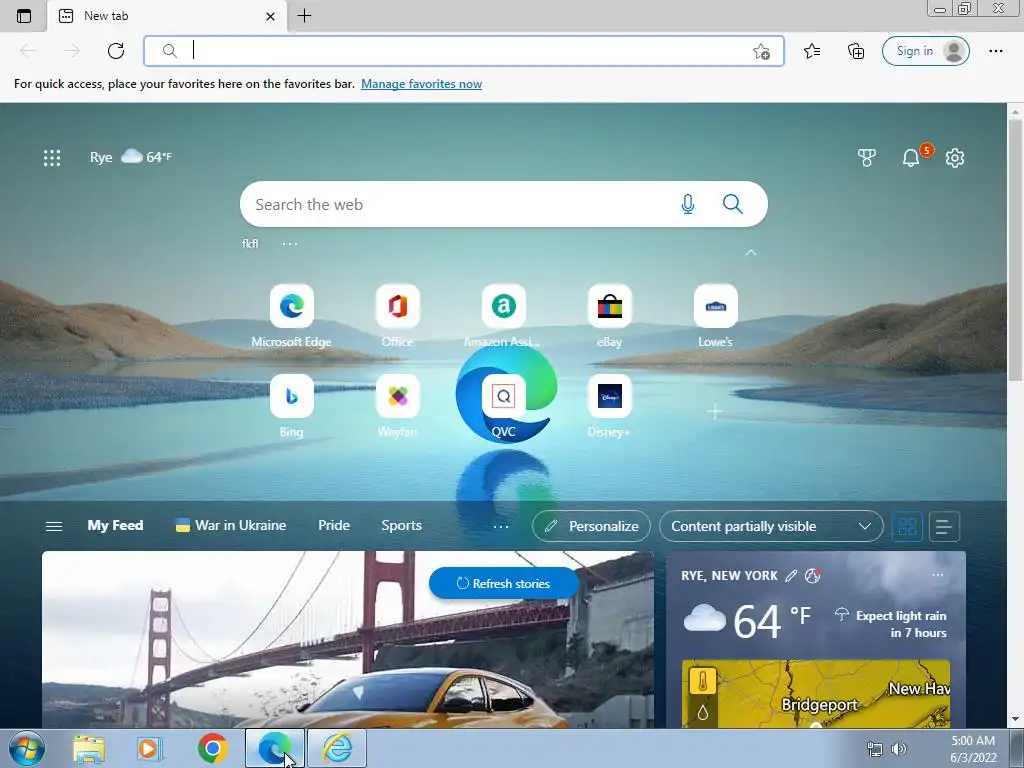Open the Collections icon
This screenshot has width=1024, height=768.
click(x=856, y=51)
